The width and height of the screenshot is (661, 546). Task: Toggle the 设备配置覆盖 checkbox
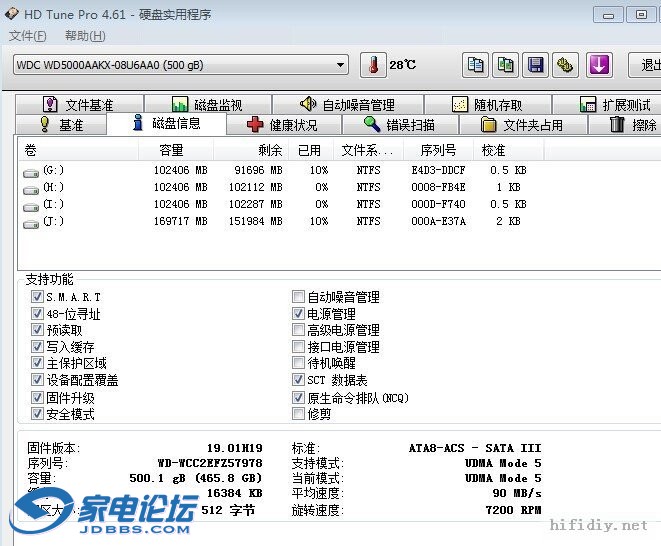37,380
